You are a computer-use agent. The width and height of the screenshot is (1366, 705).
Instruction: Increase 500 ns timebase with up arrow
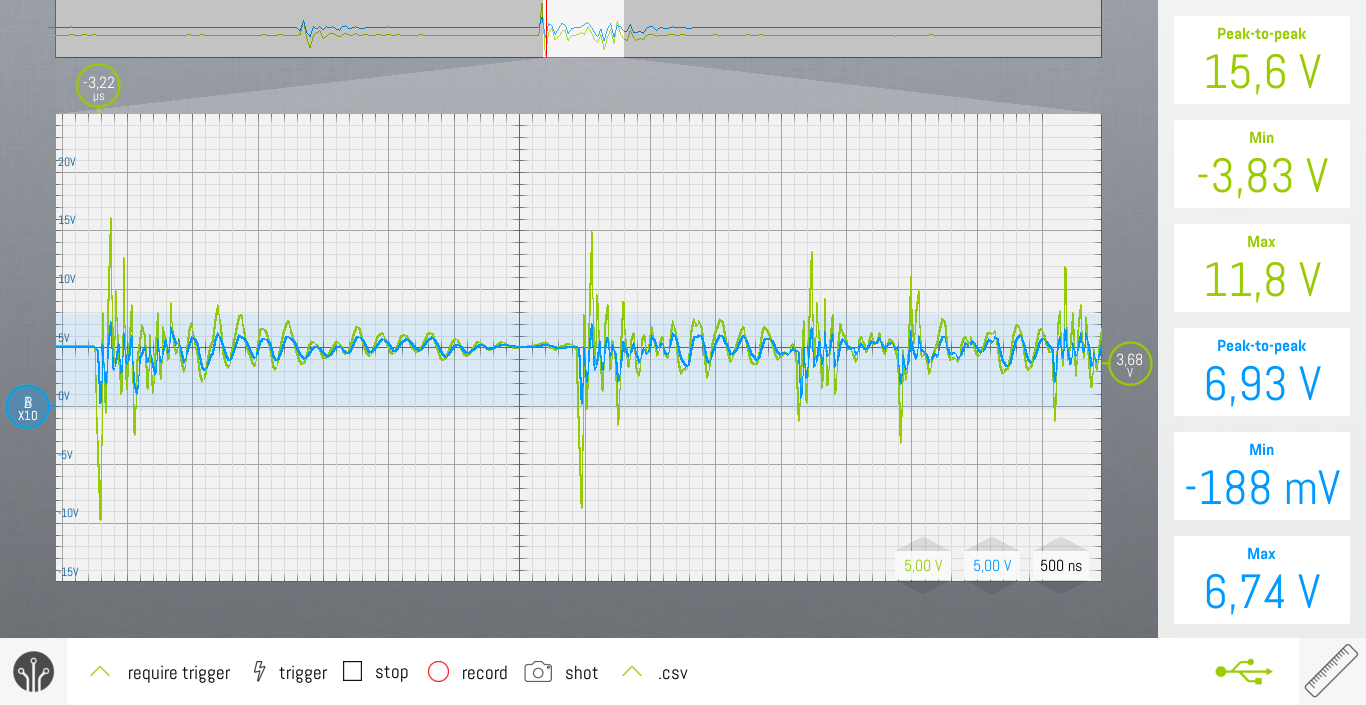[x=1061, y=546]
